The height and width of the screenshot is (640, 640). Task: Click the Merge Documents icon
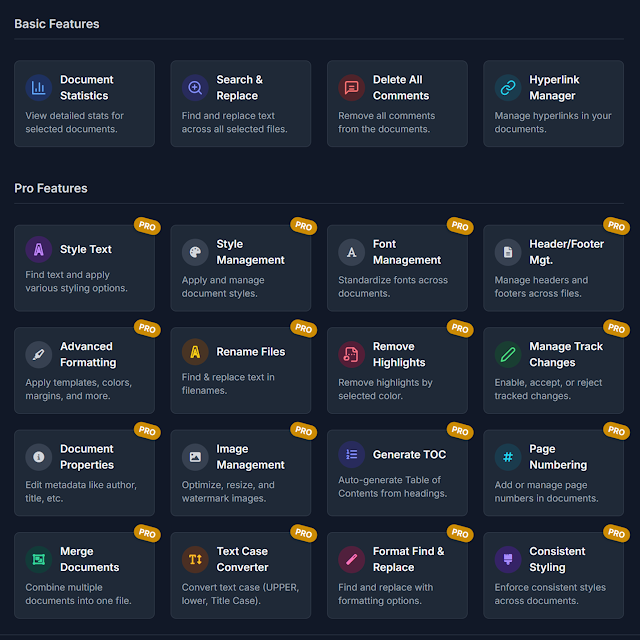(x=39, y=559)
